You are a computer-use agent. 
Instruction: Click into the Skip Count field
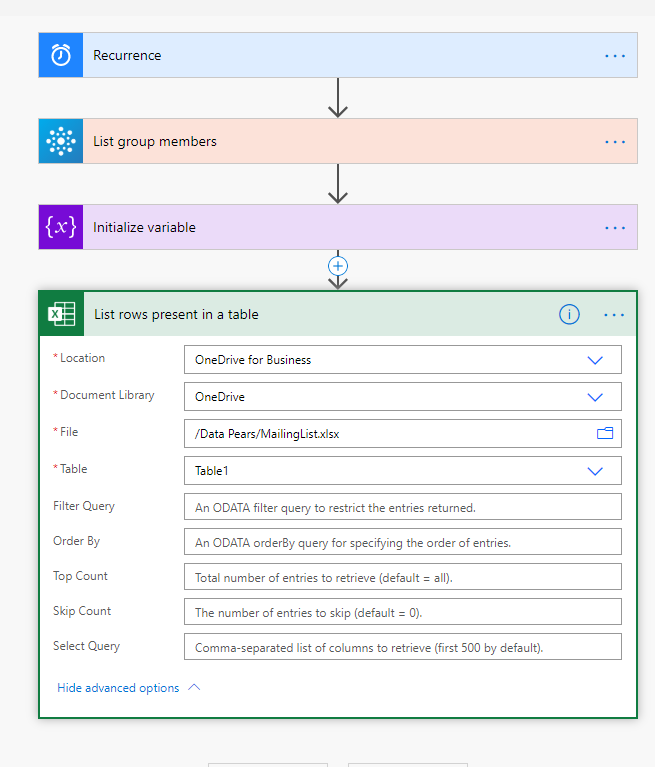tap(403, 611)
